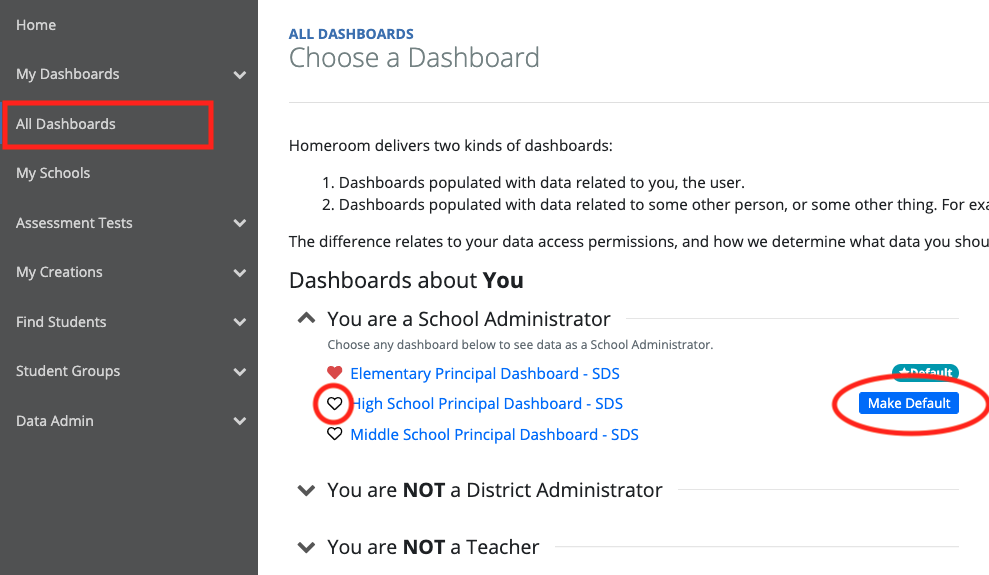Expand the Data Admin sidebar chevron
Screen dimensions: 989x575
click(239, 422)
